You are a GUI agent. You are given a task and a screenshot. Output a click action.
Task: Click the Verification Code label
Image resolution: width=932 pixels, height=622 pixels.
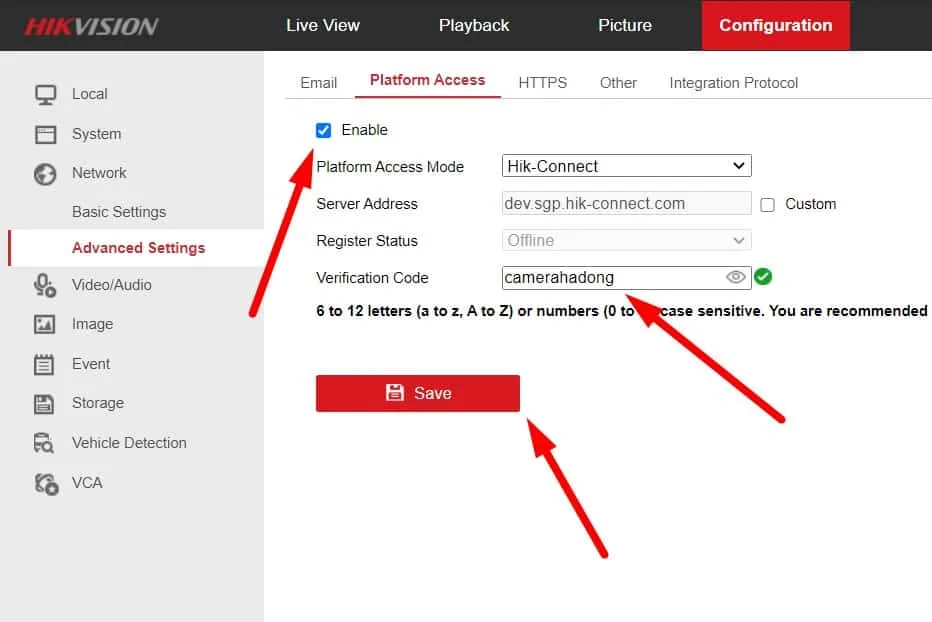click(372, 278)
